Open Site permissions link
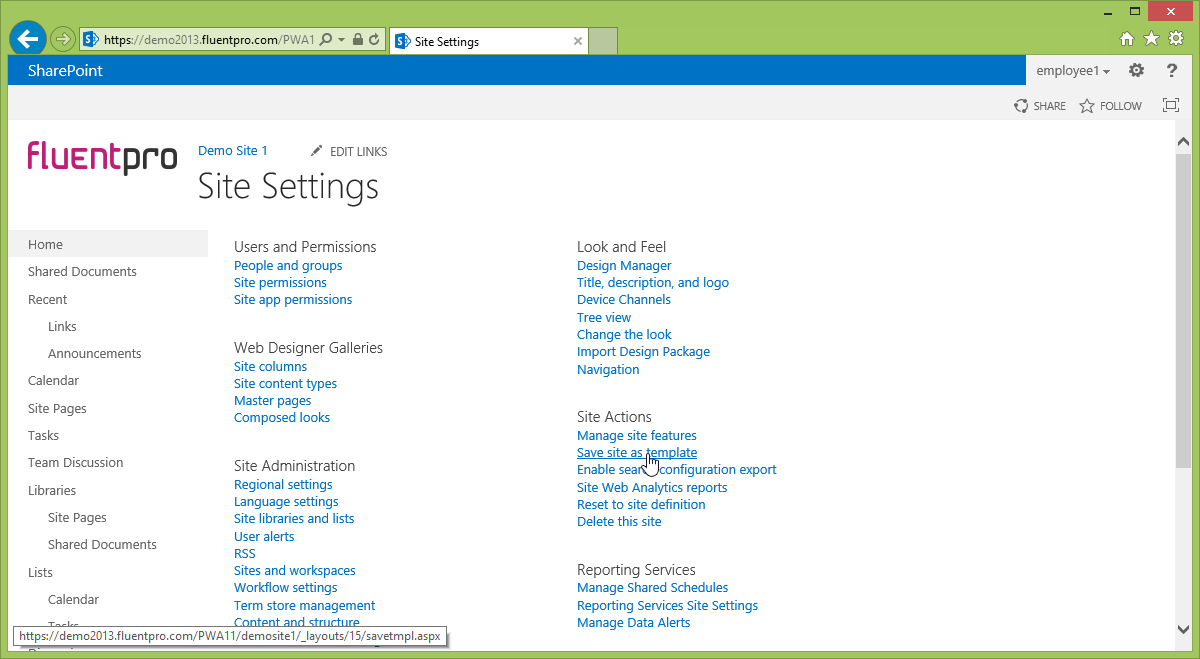 [280, 282]
